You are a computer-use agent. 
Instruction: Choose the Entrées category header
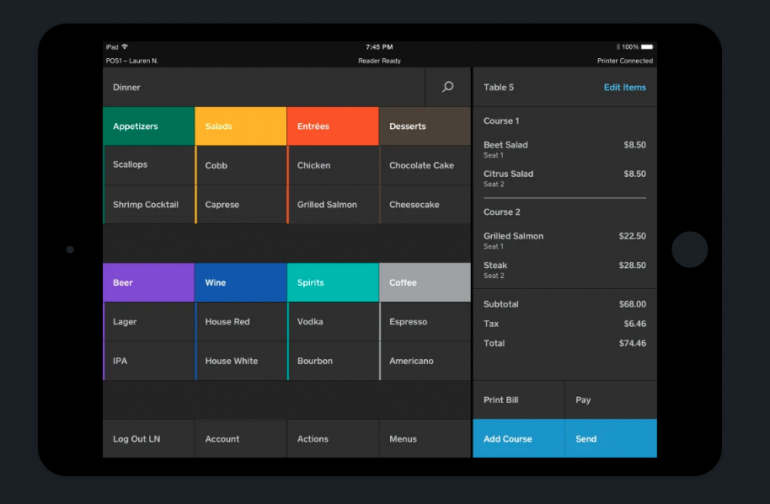point(332,127)
